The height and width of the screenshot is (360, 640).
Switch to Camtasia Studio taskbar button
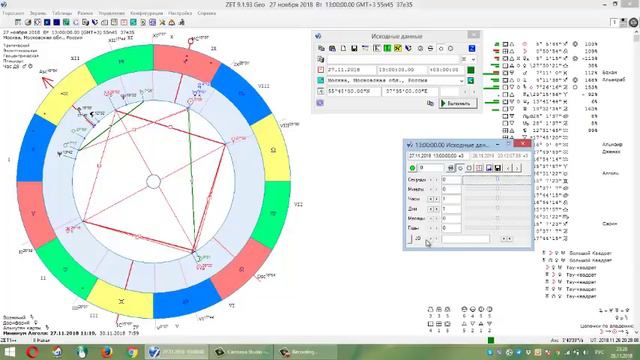click(x=241, y=351)
